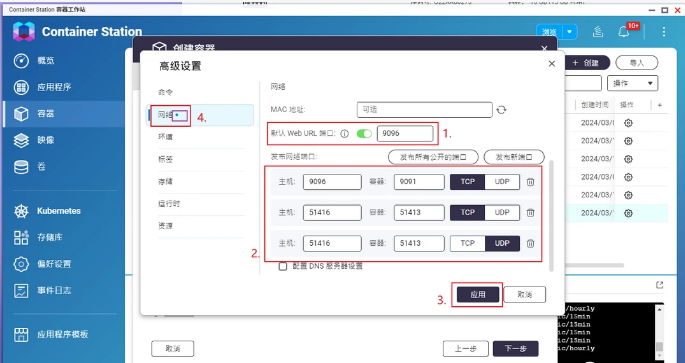685x363 pixels.
Task: Close the 高级设置 dialog
Action: coord(552,64)
